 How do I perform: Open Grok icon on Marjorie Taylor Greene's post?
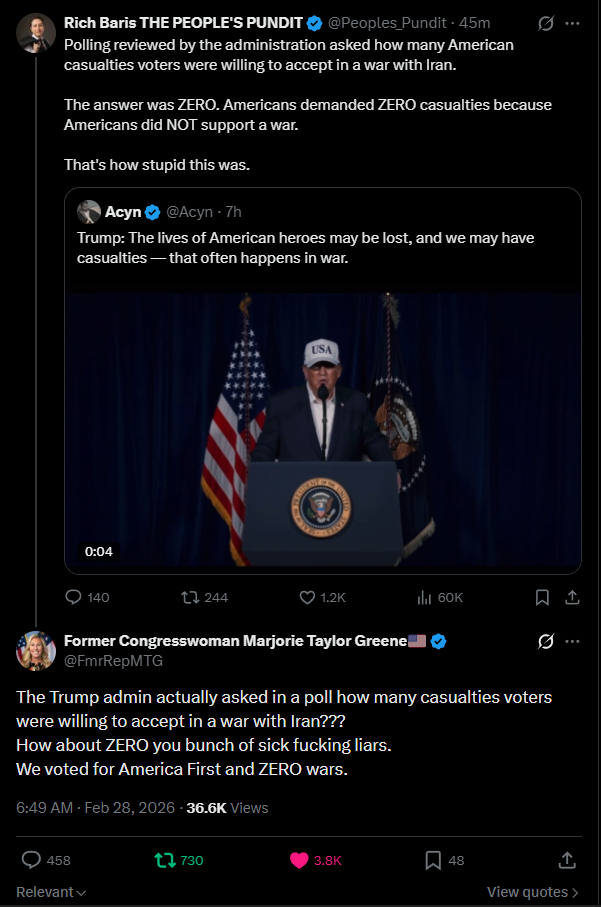click(x=546, y=641)
